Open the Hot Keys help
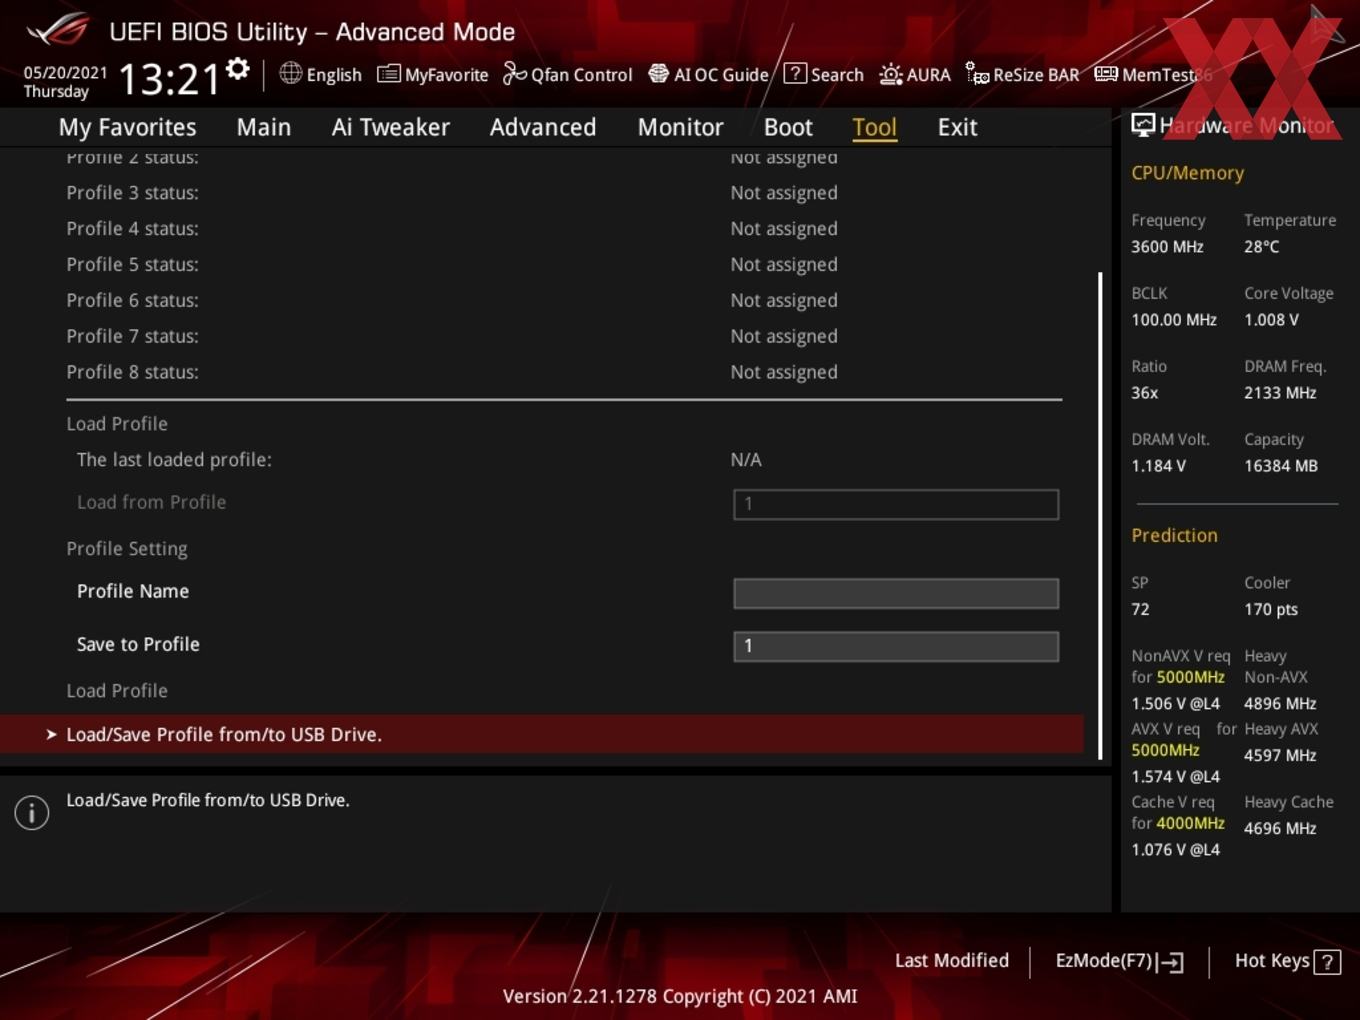1360x1020 pixels. coord(1287,961)
